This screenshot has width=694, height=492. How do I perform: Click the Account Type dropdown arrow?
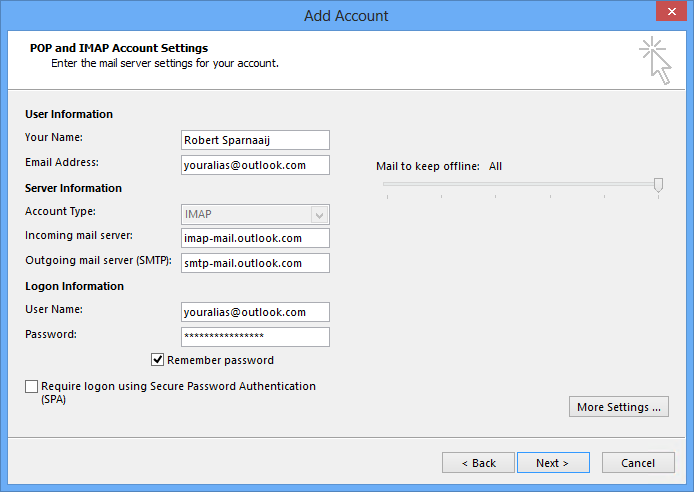319,215
